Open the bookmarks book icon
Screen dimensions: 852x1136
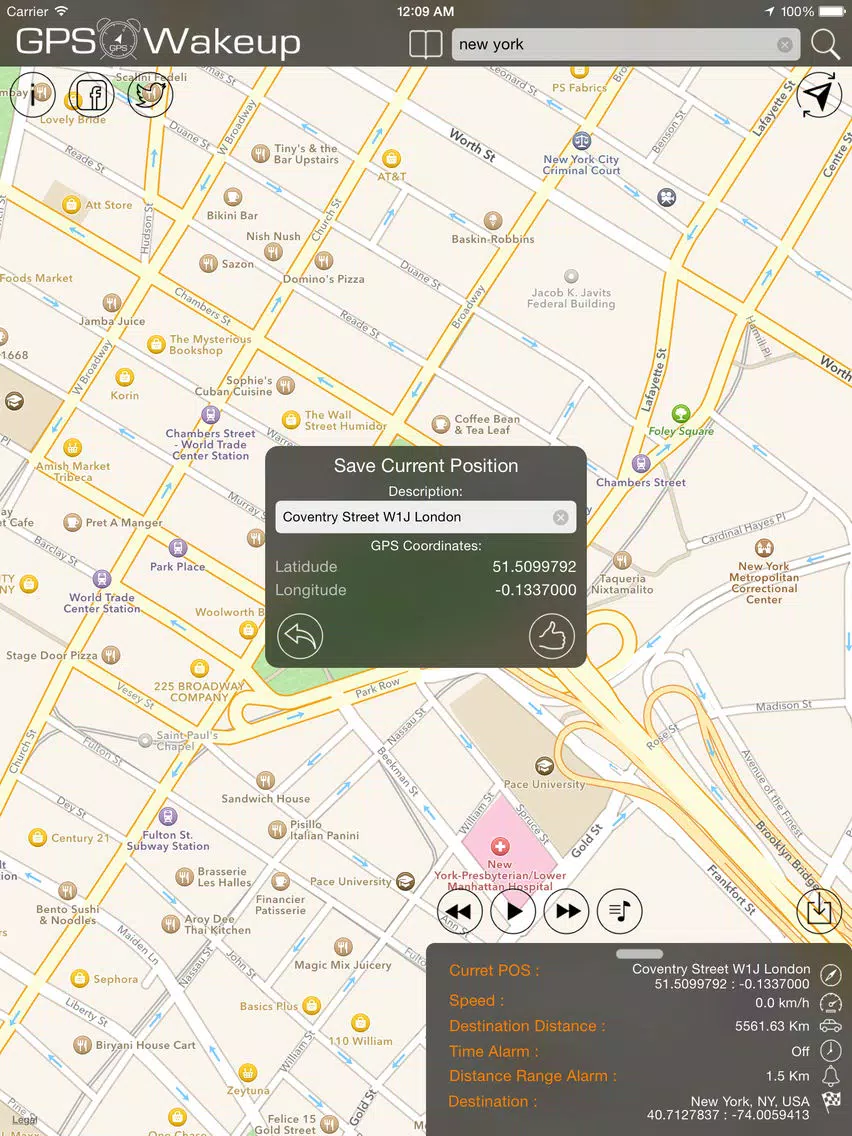click(x=425, y=44)
